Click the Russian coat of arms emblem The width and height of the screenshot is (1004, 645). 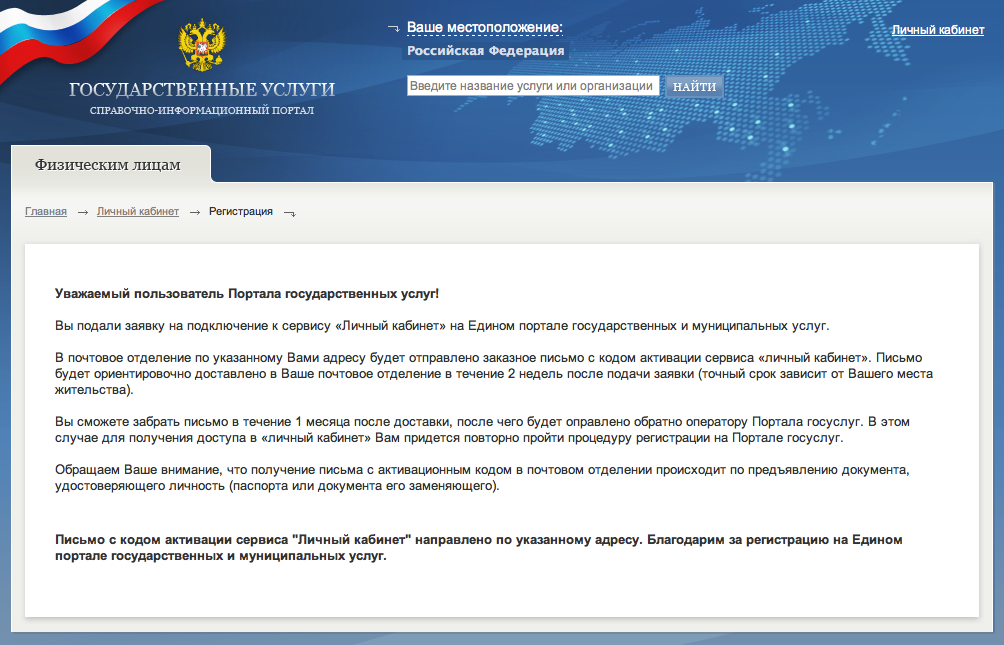pos(202,45)
